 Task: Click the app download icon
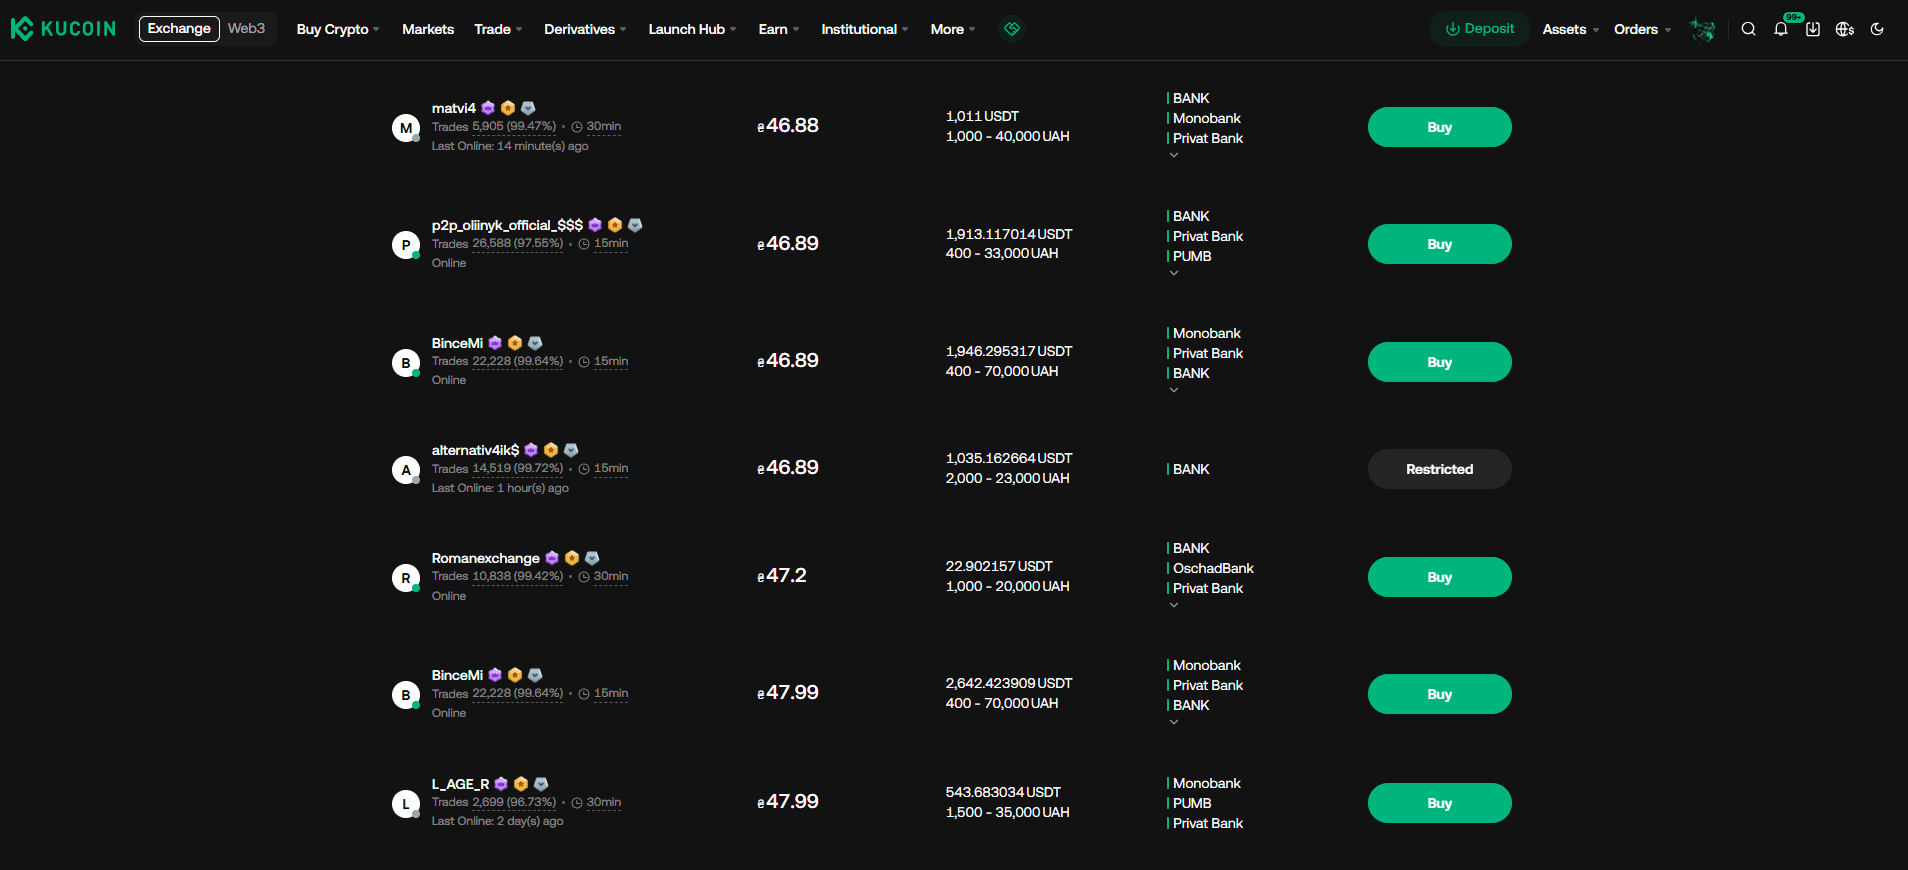(1813, 29)
